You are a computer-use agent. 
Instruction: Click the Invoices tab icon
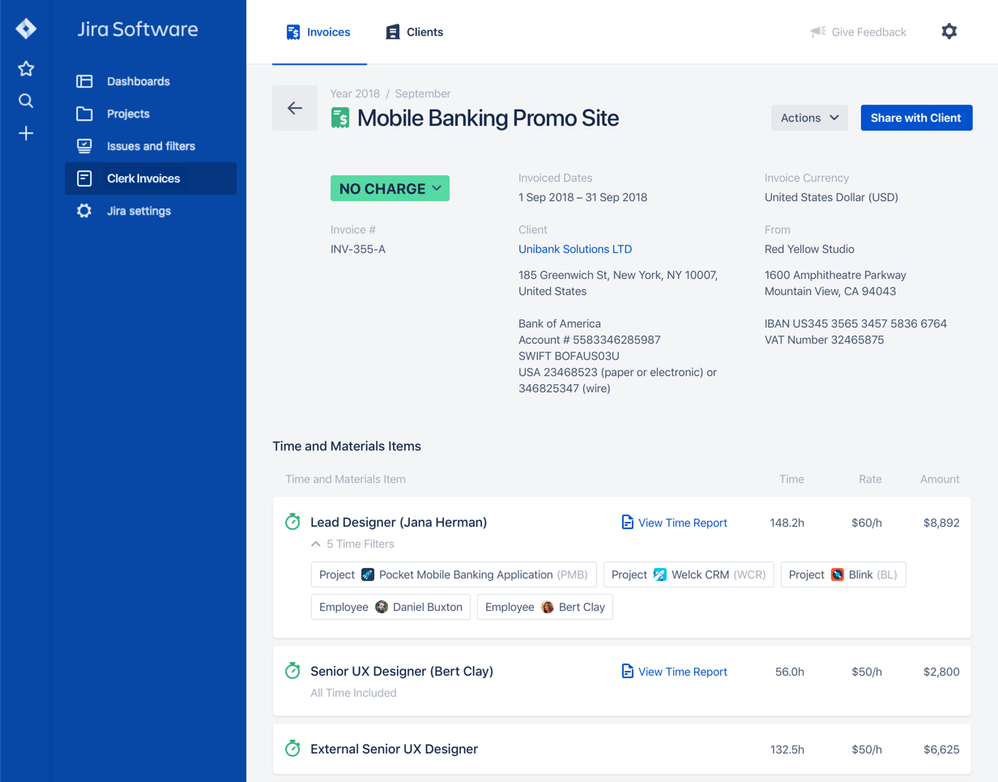[293, 32]
